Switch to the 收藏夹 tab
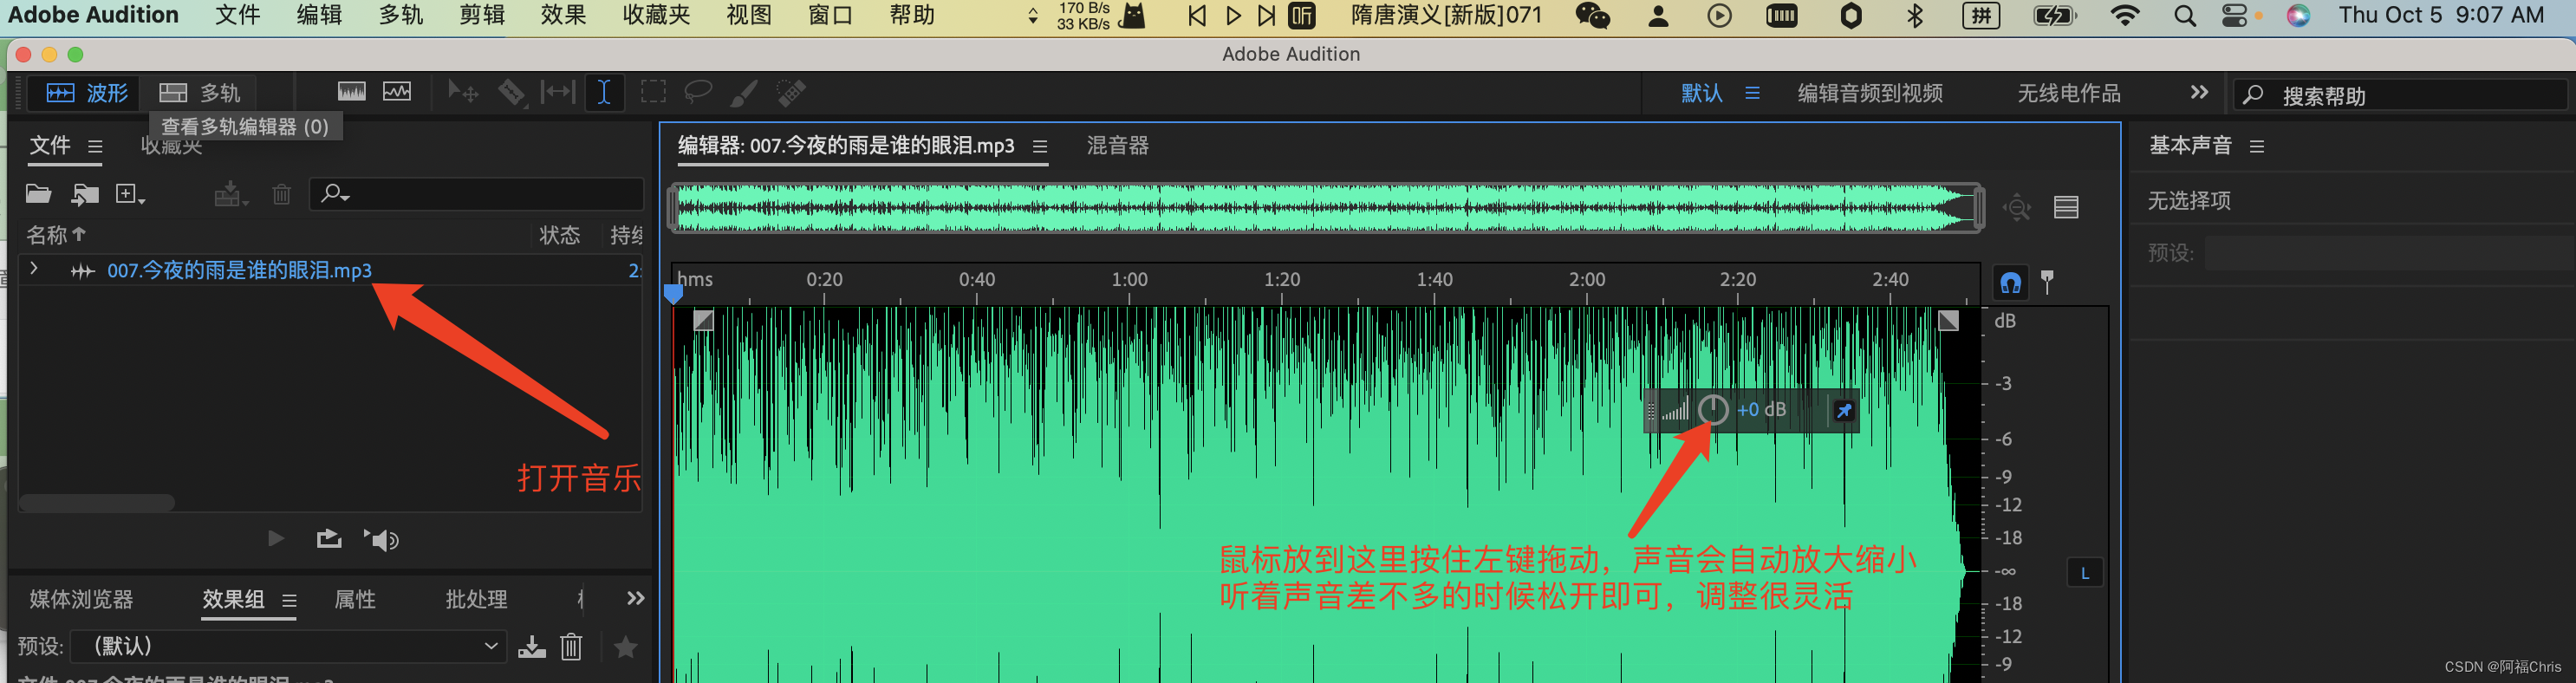2576x683 pixels. pyautogui.click(x=172, y=146)
